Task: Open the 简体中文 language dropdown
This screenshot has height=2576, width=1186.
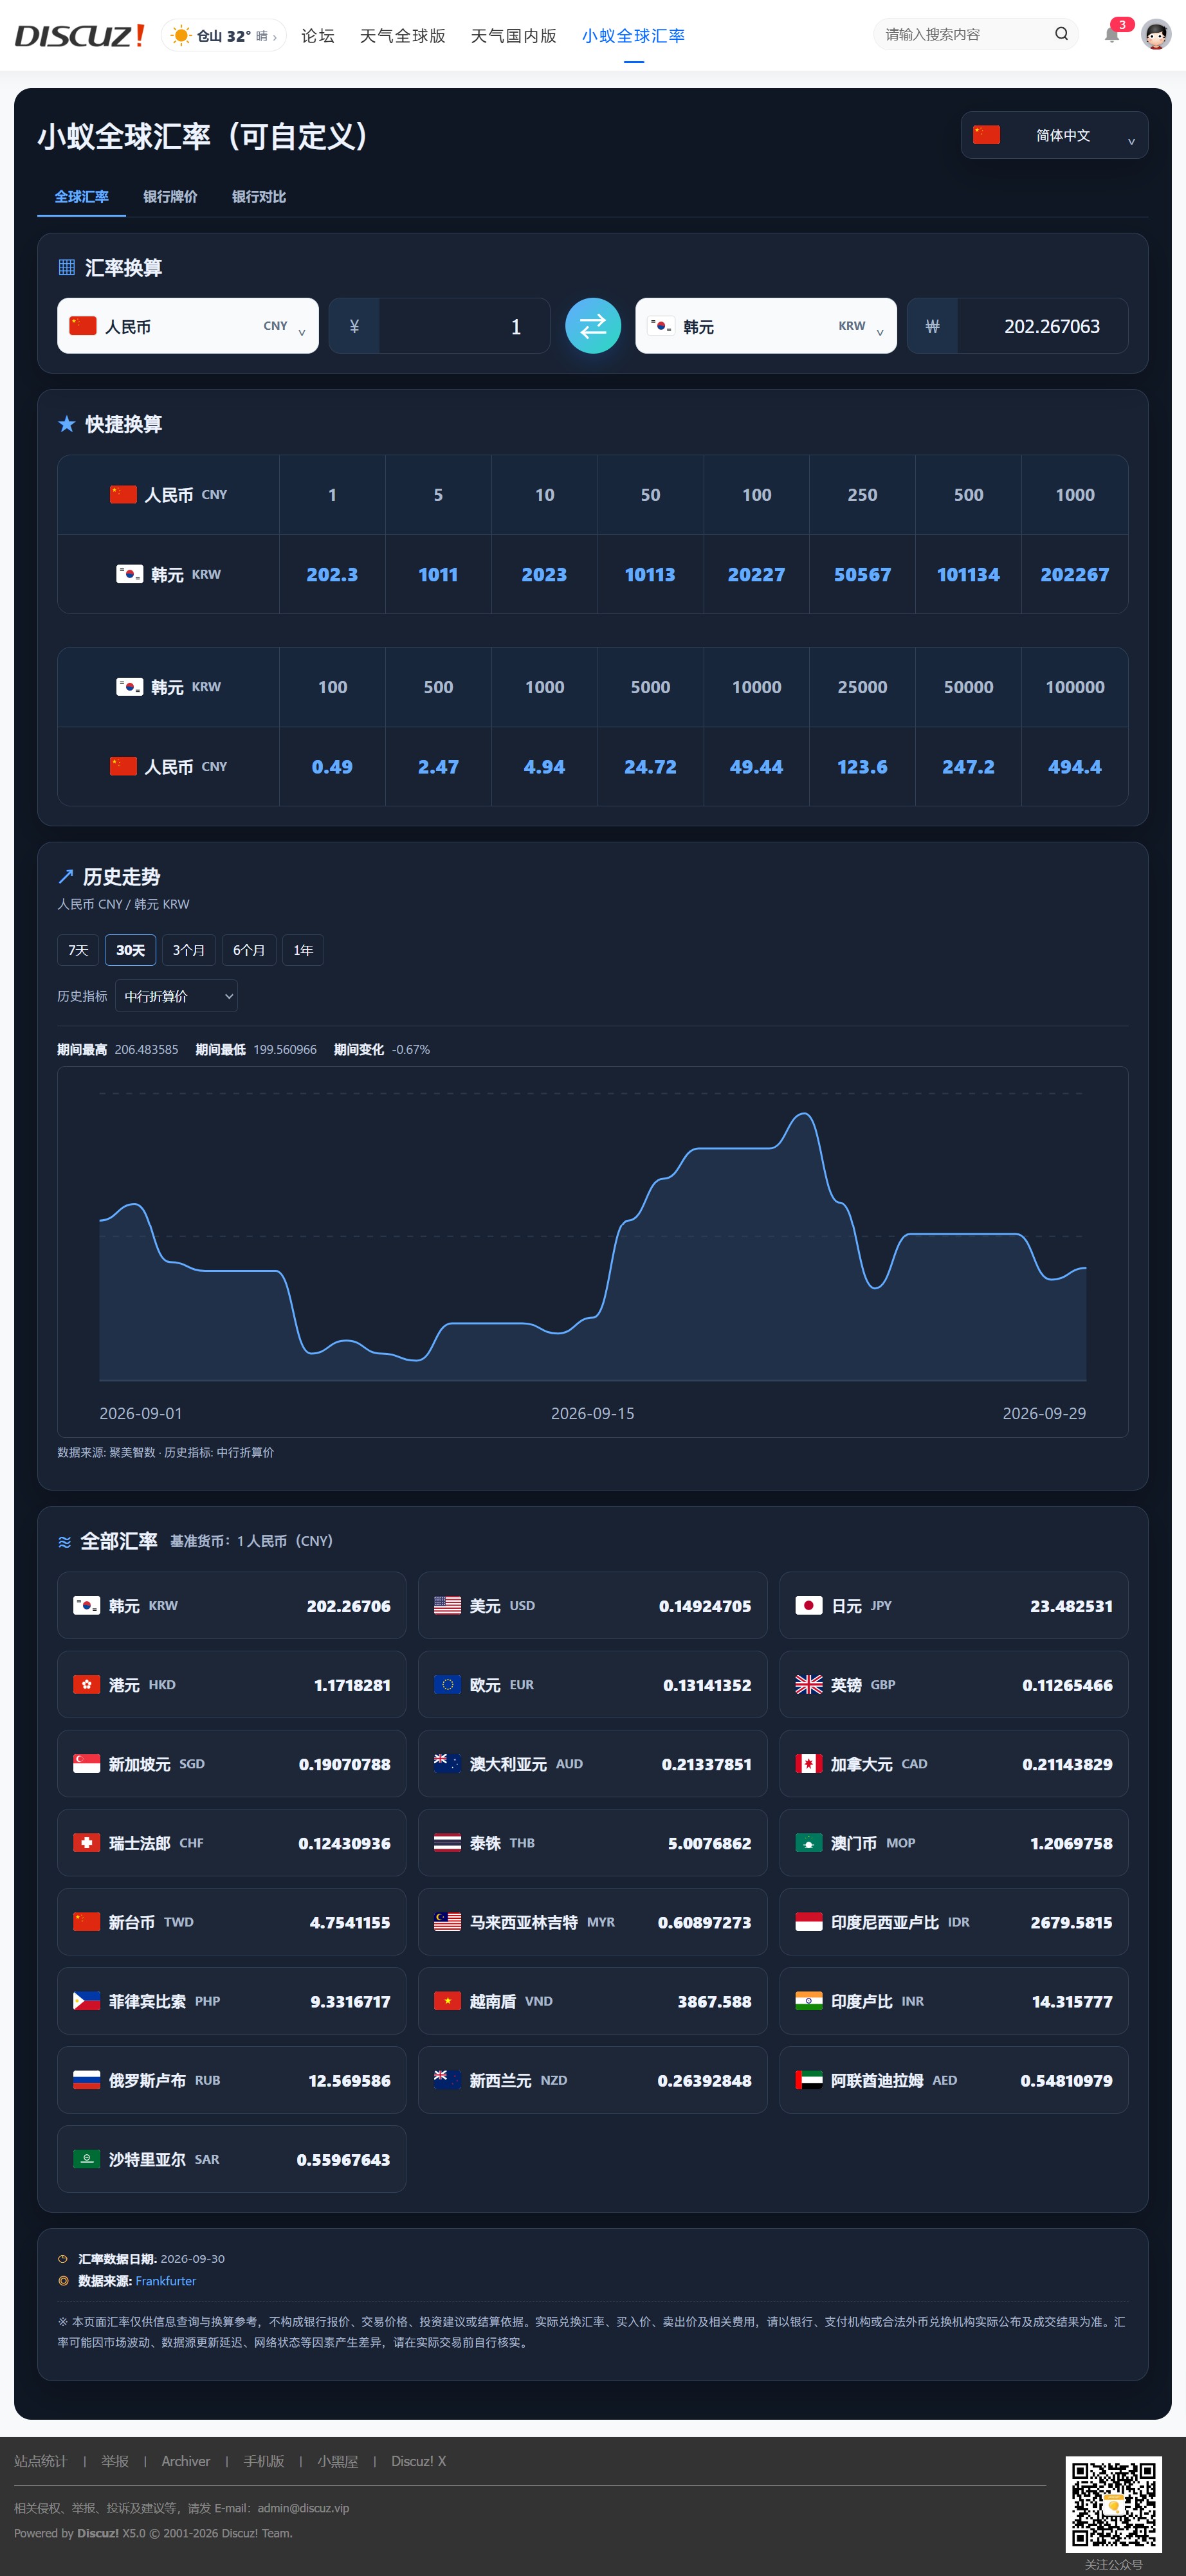Action: (x=1054, y=135)
